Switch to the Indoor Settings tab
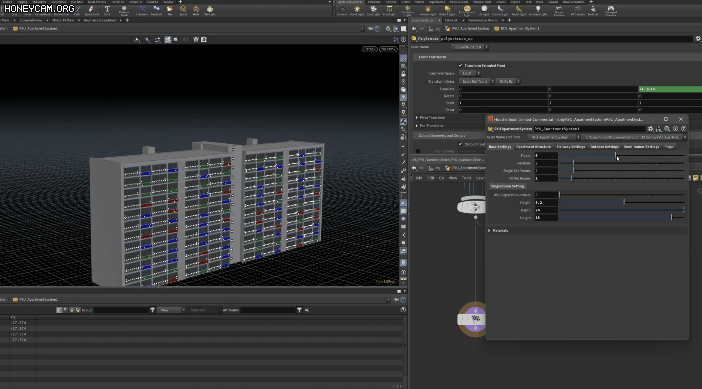Screen dimensions: 702x389 tap(642, 147)
